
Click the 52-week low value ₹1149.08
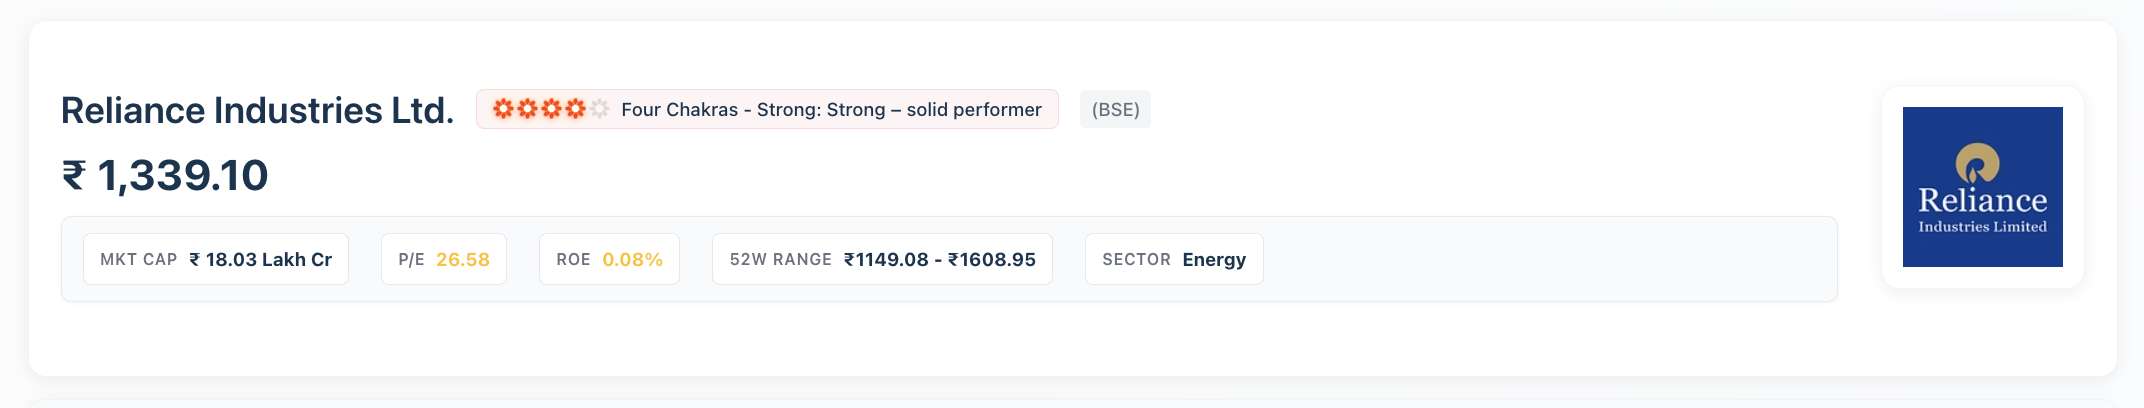pyautogui.click(x=886, y=259)
